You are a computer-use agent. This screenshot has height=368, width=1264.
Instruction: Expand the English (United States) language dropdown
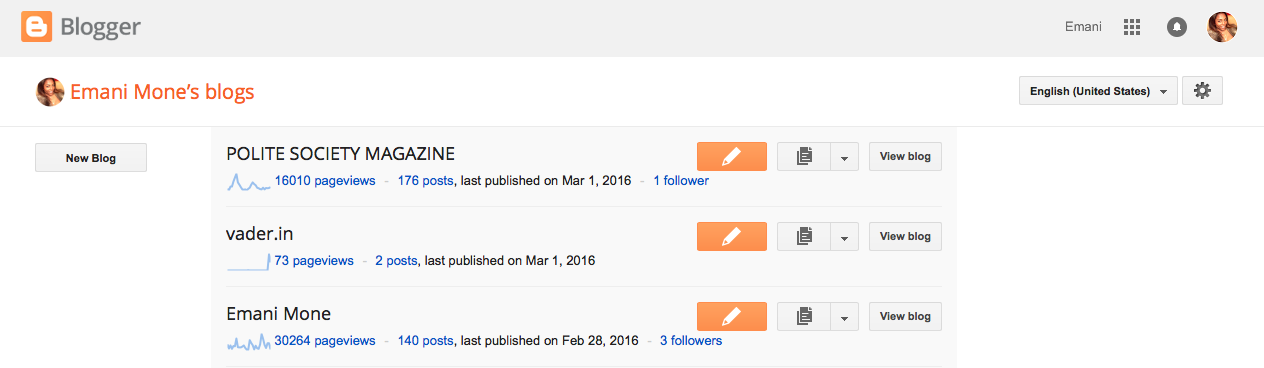pyautogui.click(x=1098, y=91)
